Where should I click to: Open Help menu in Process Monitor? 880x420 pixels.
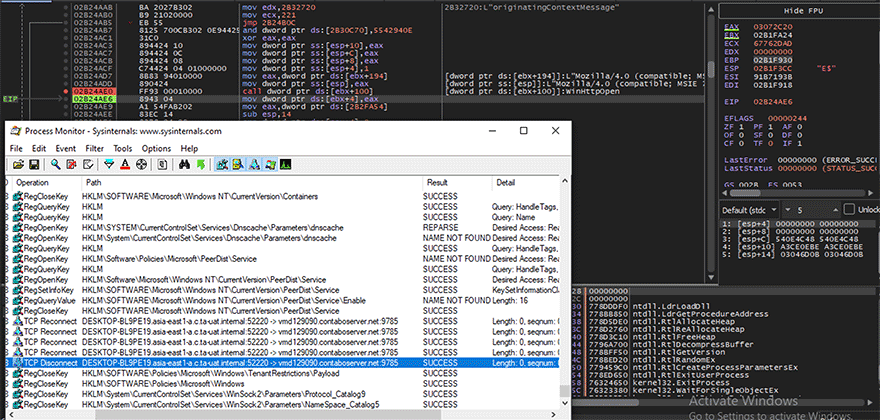189,149
